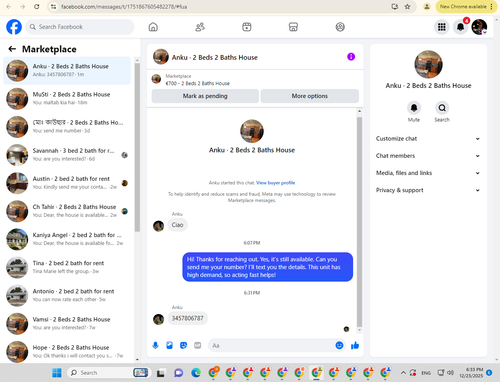The height and width of the screenshot is (382, 500).
Task: Reload the browser page
Action: click(37, 7)
